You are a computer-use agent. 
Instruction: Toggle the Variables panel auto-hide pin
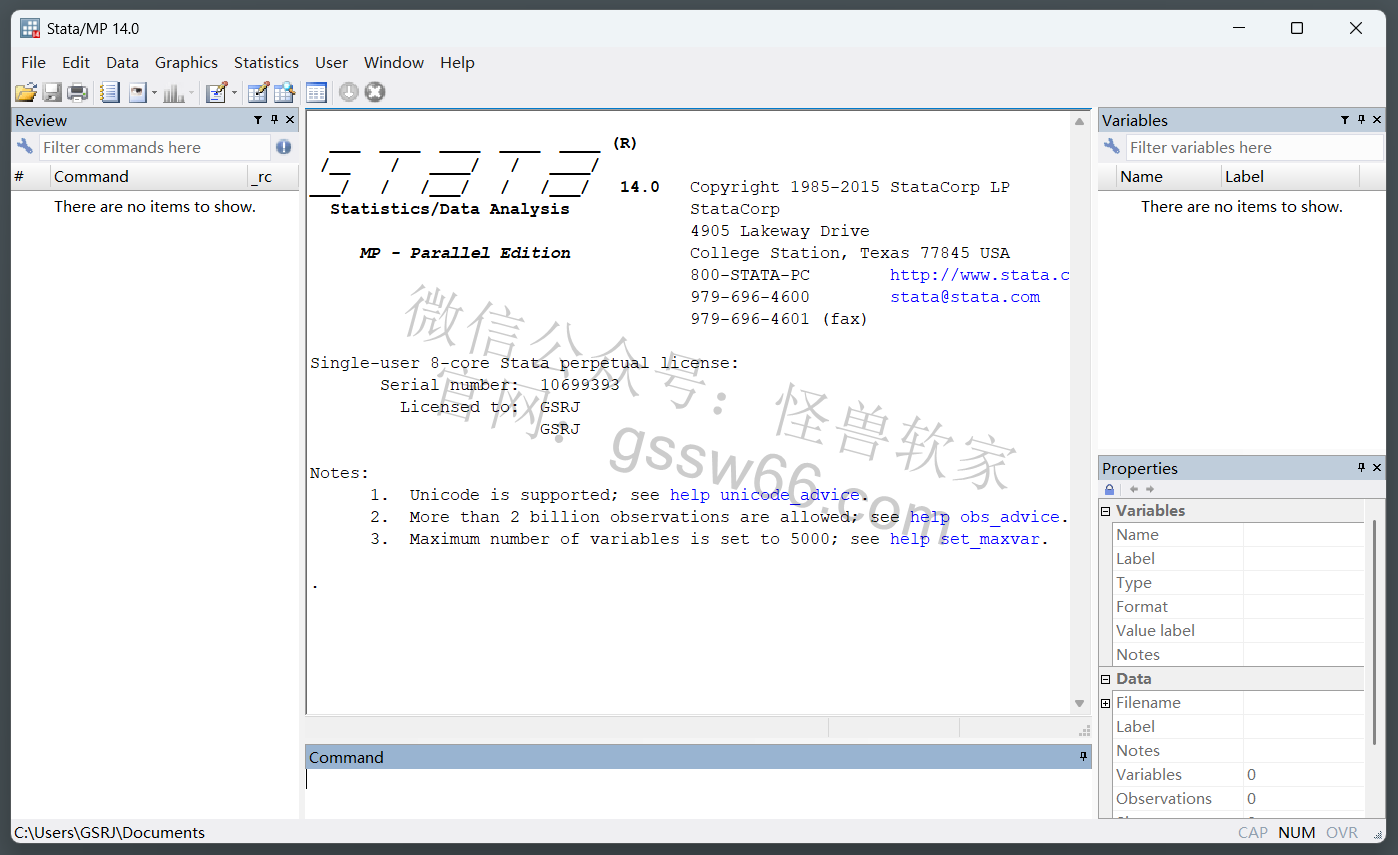point(1361,120)
